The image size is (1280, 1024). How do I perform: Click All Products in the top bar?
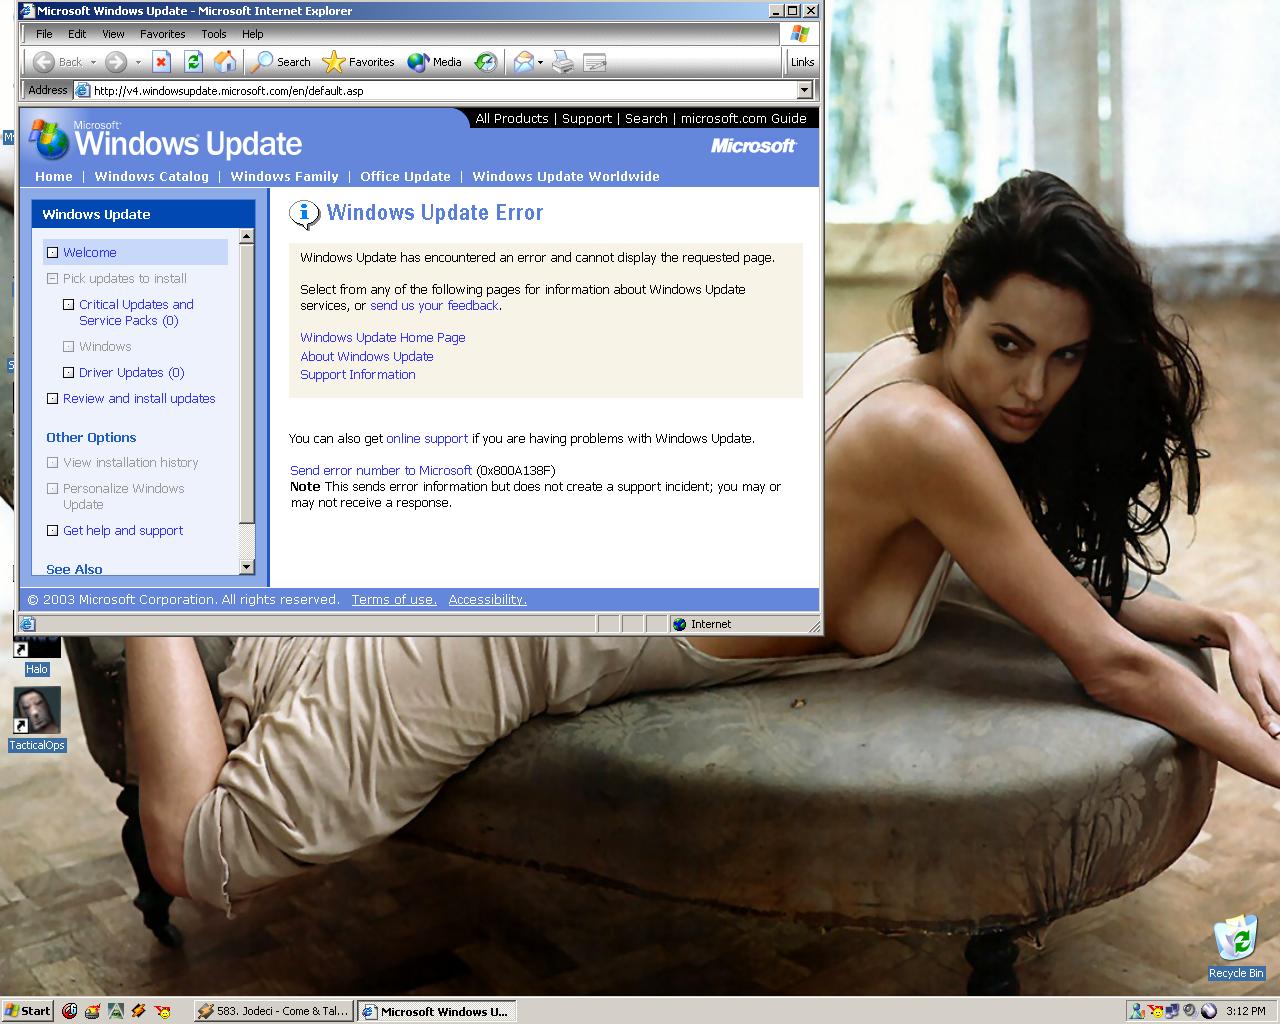click(x=512, y=118)
